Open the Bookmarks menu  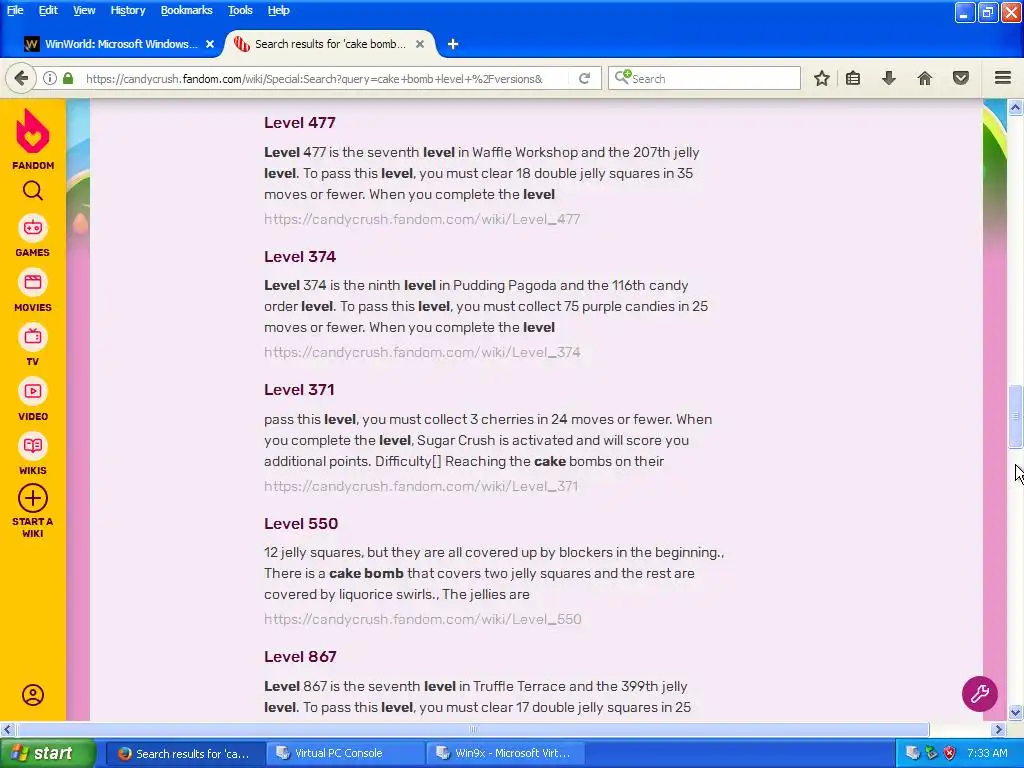tap(186, 10)
